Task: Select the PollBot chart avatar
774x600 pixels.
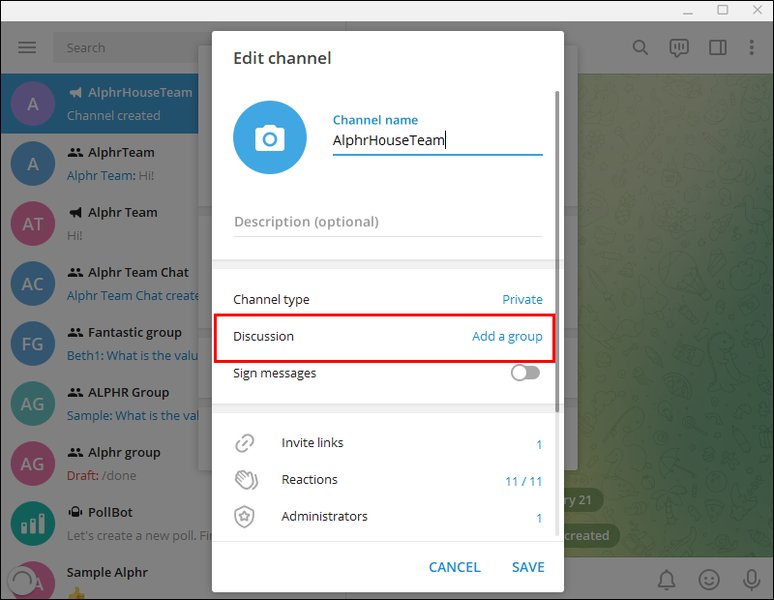Action: (33, 524)
